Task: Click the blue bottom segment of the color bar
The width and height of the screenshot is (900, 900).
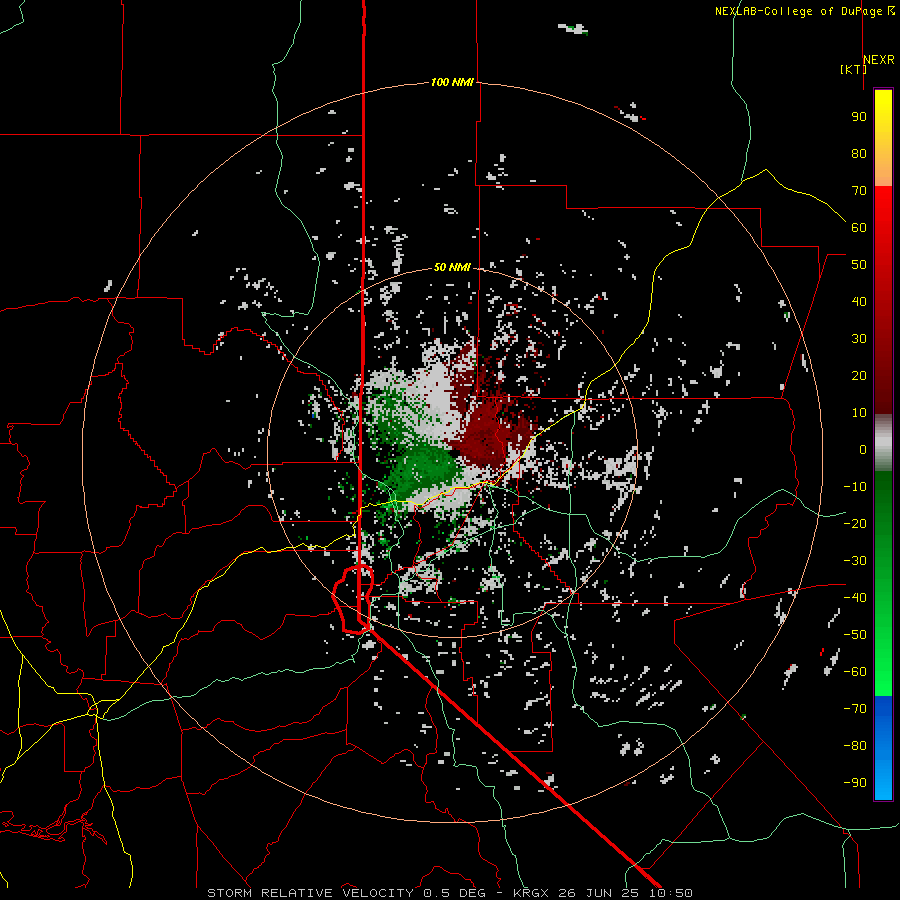Action: pyautogui.click(x=883, y=748)
